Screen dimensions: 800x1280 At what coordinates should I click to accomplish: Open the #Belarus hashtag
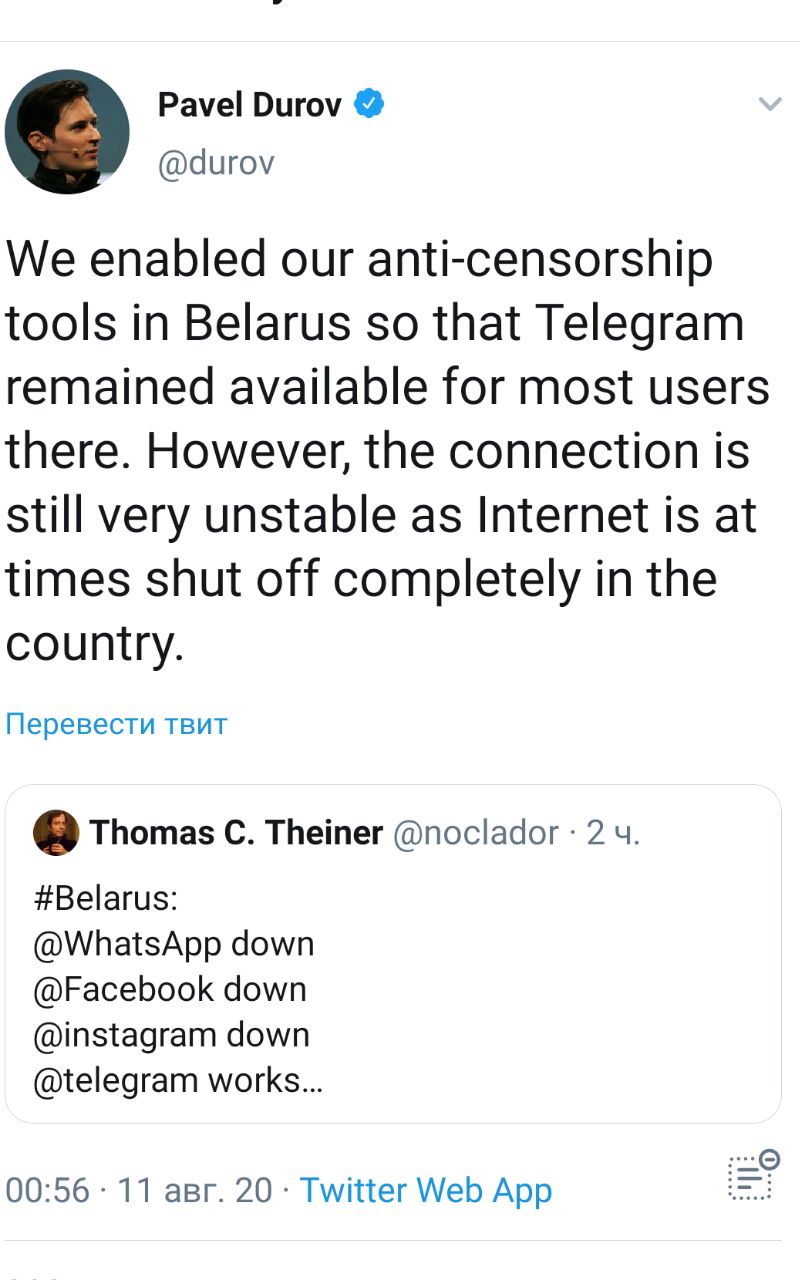pos(106,898)
